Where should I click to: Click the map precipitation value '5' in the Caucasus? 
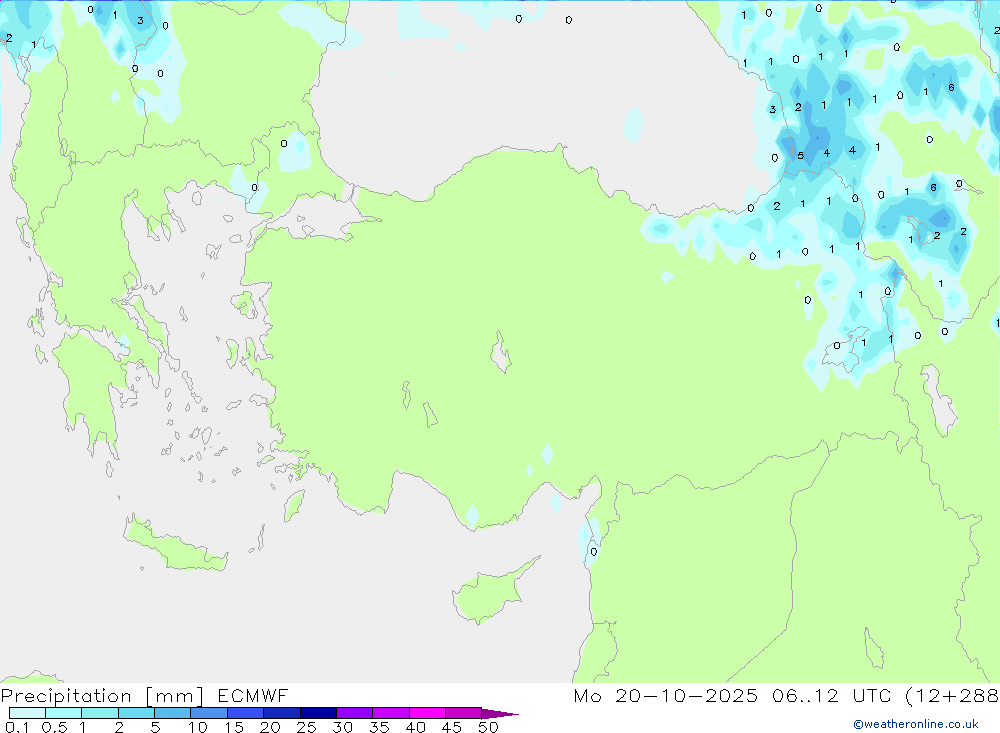(800, 155)
